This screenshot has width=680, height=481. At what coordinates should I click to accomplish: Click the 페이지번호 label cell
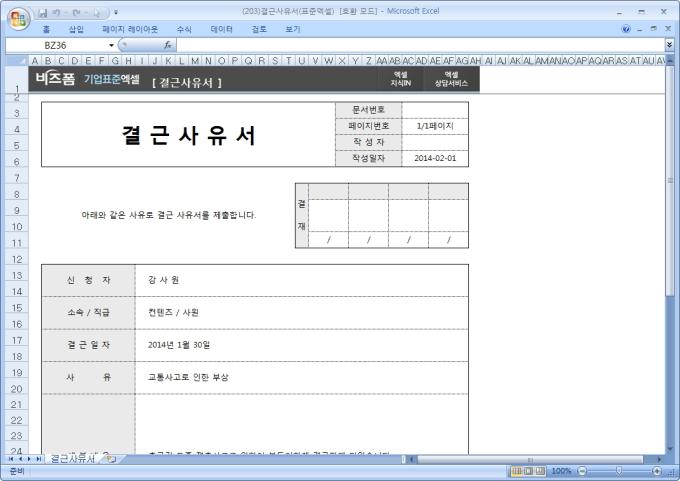tap(368, 126)
